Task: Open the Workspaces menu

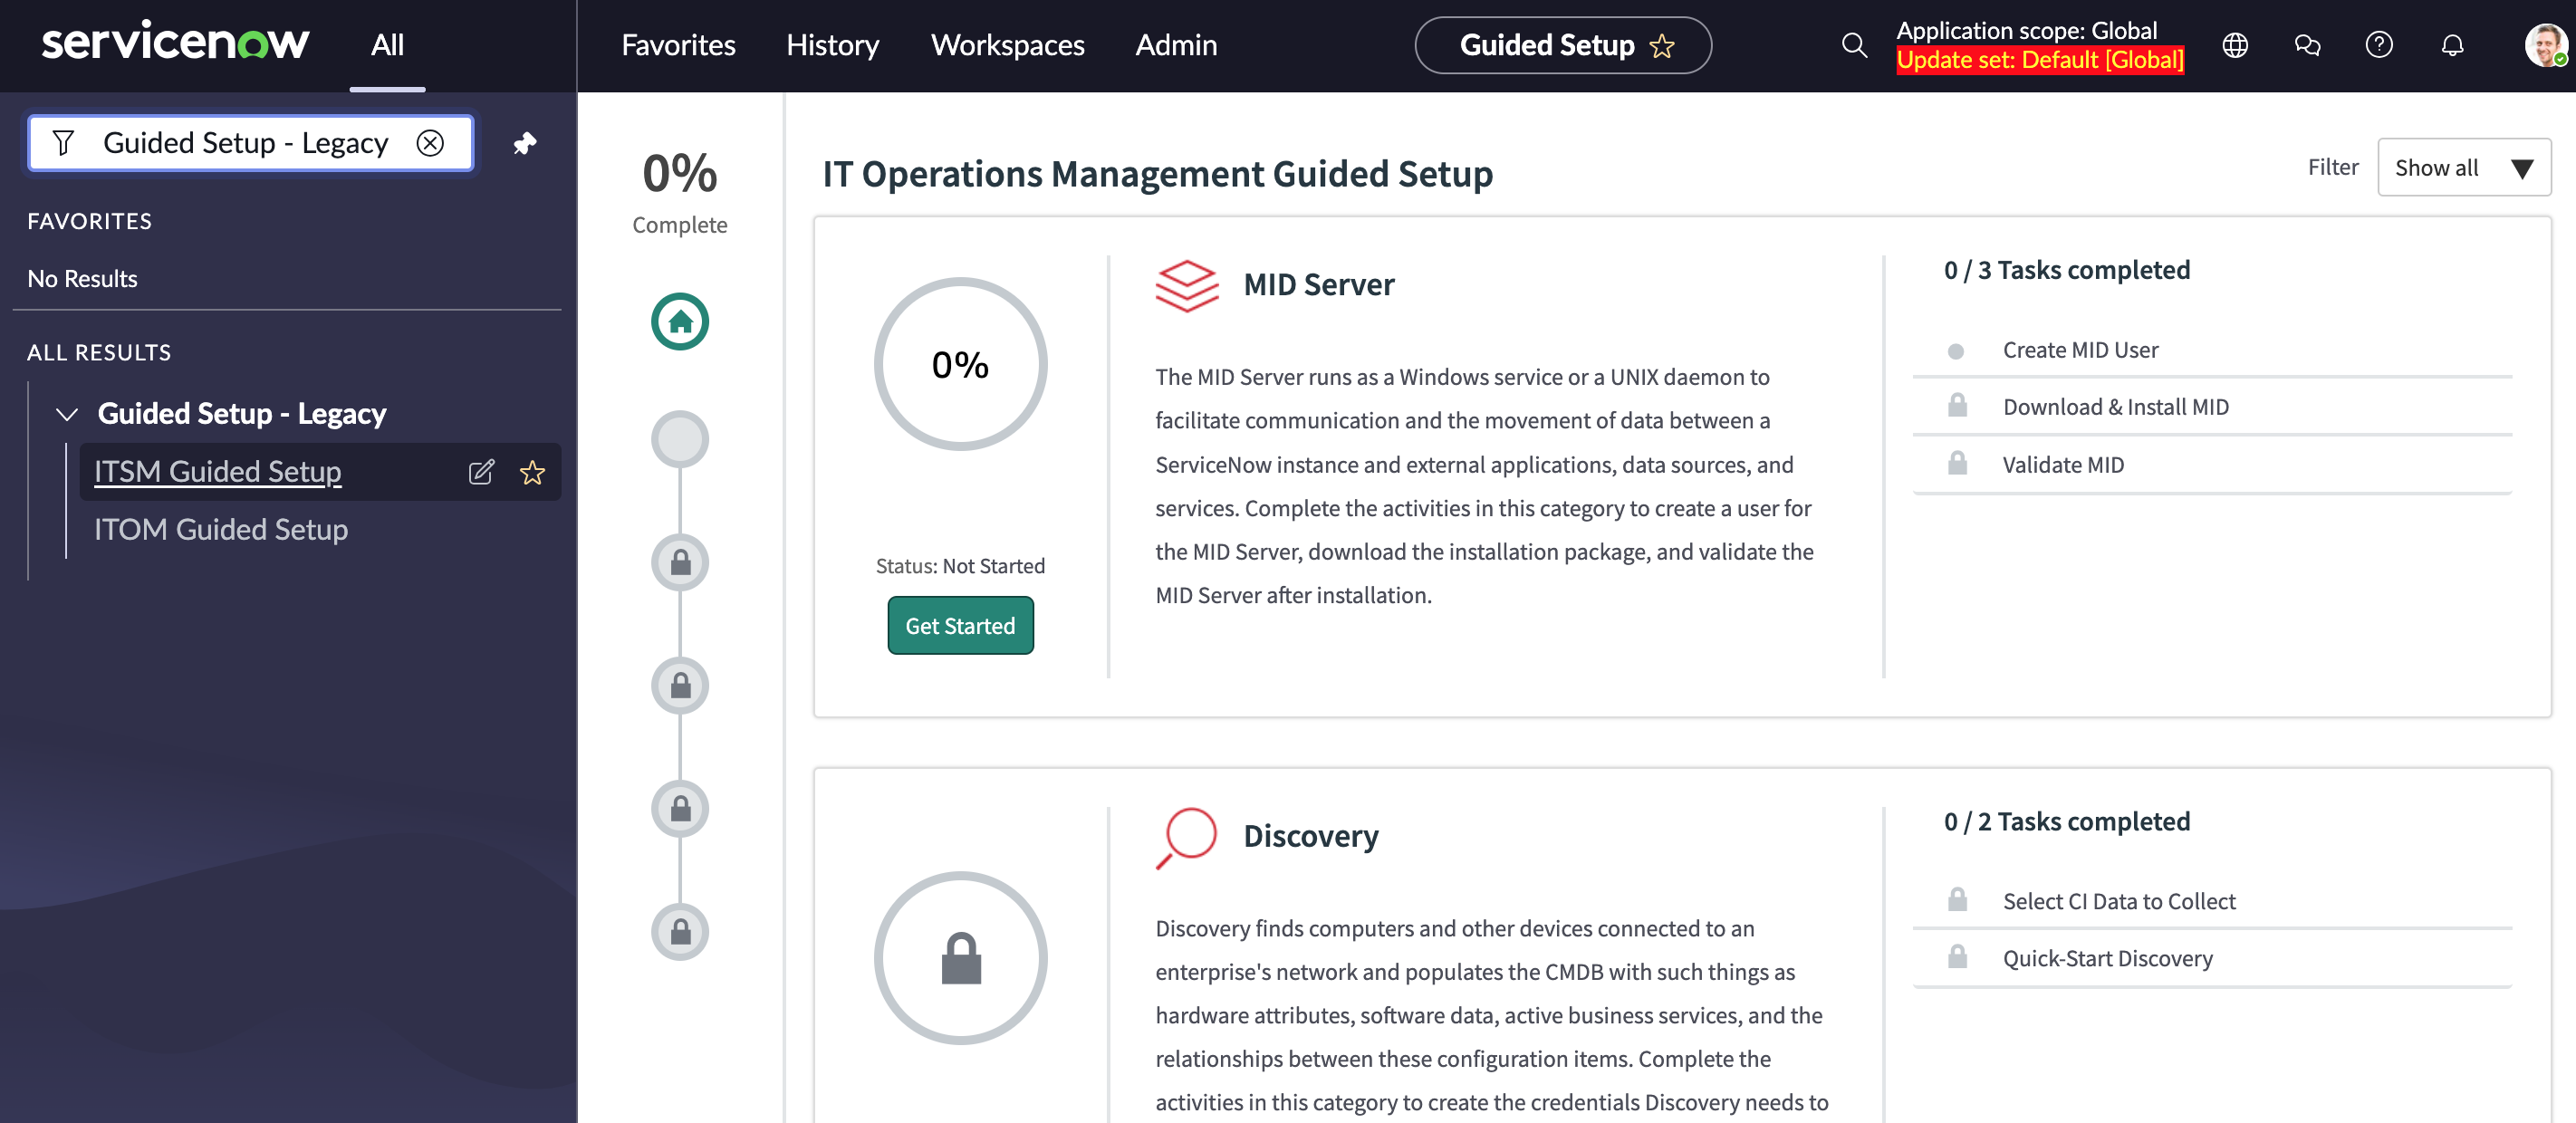Action: click(1007, 45)
